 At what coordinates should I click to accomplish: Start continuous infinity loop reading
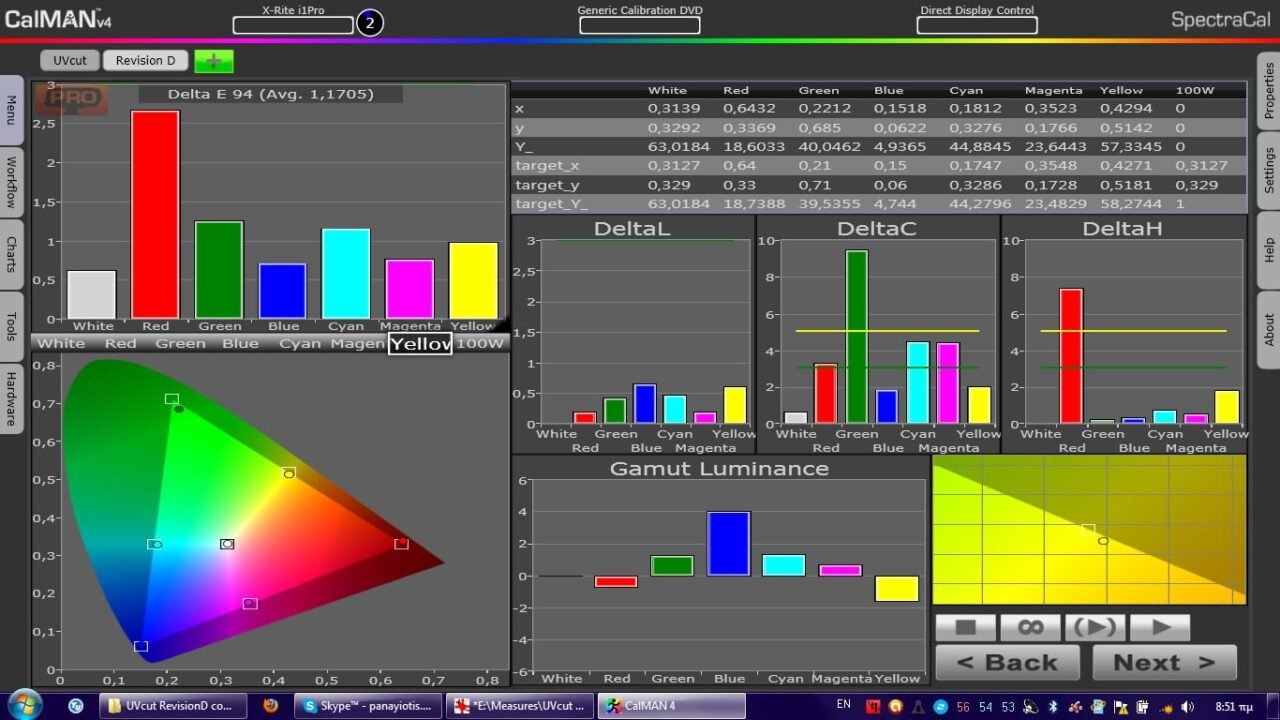point(1029,628)
